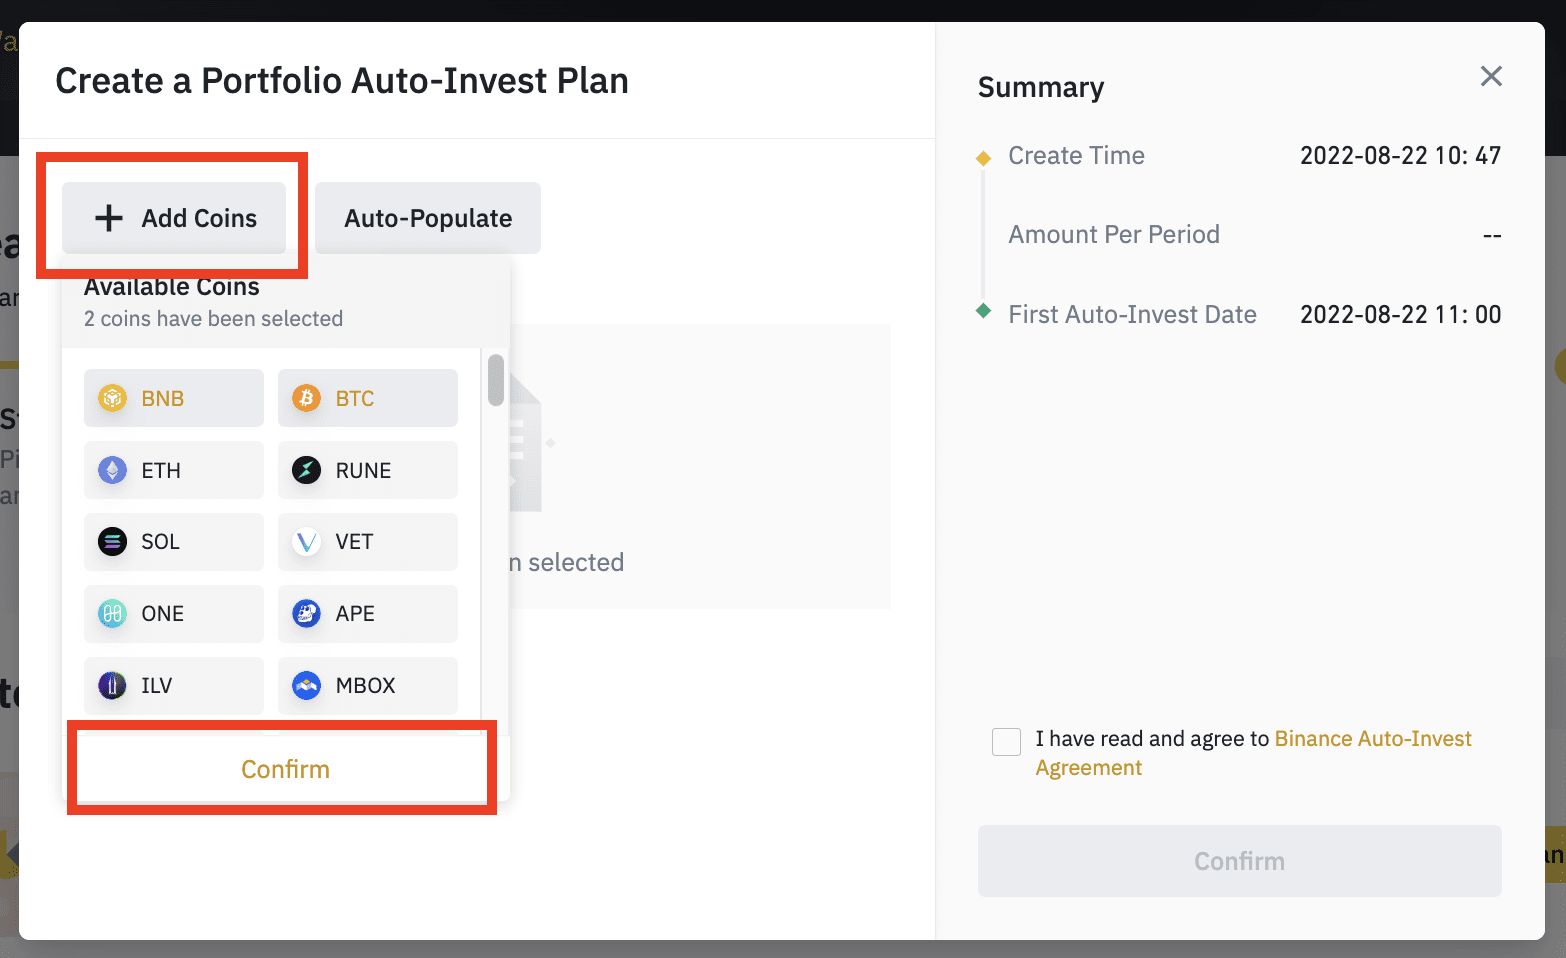Click the MBOX coin icon
The image size is (1566, 958).
[x=307, y=686]
